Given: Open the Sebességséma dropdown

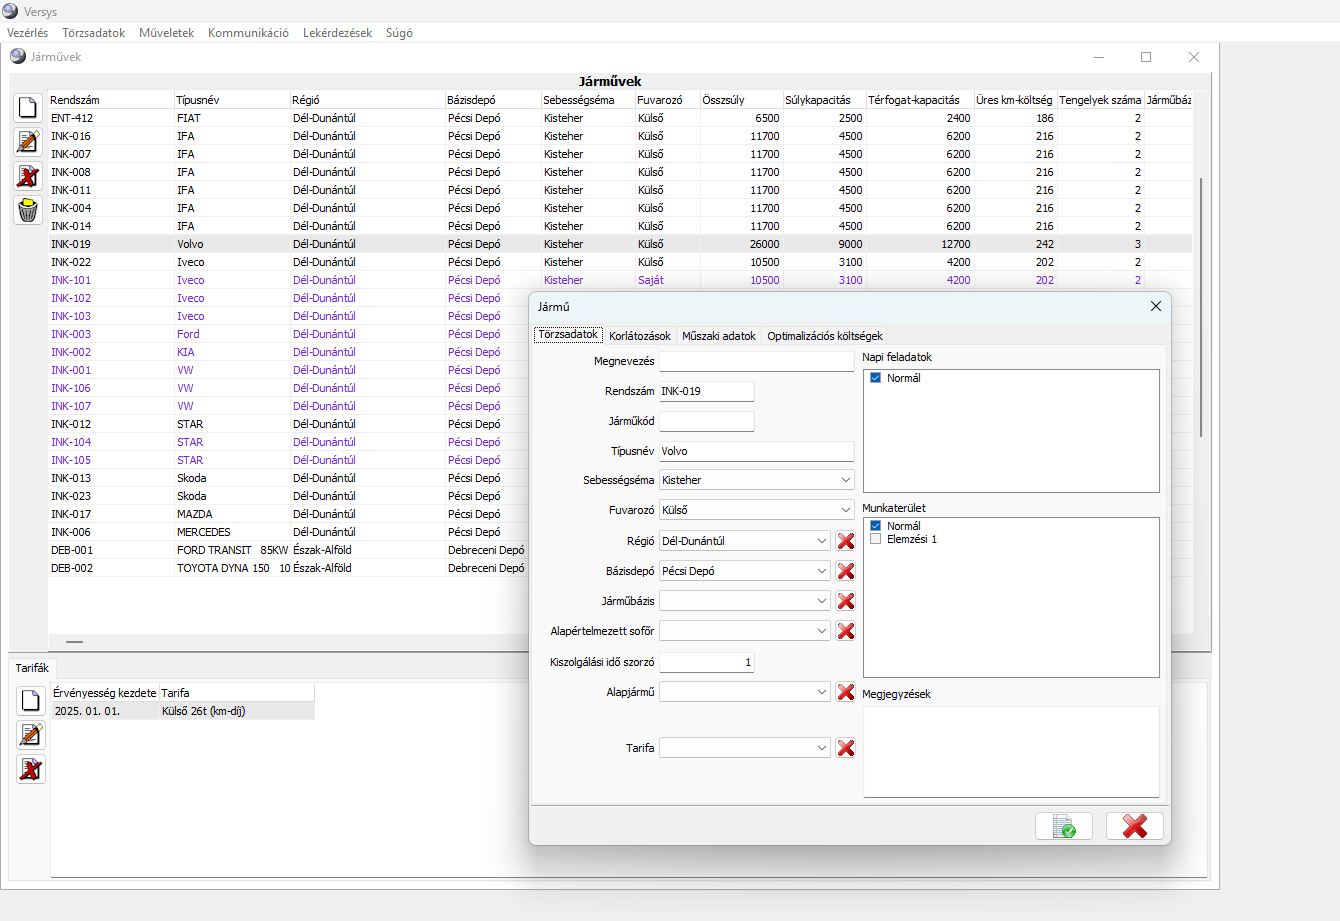Looking at the screenshot, I should [x=845, y=480].
